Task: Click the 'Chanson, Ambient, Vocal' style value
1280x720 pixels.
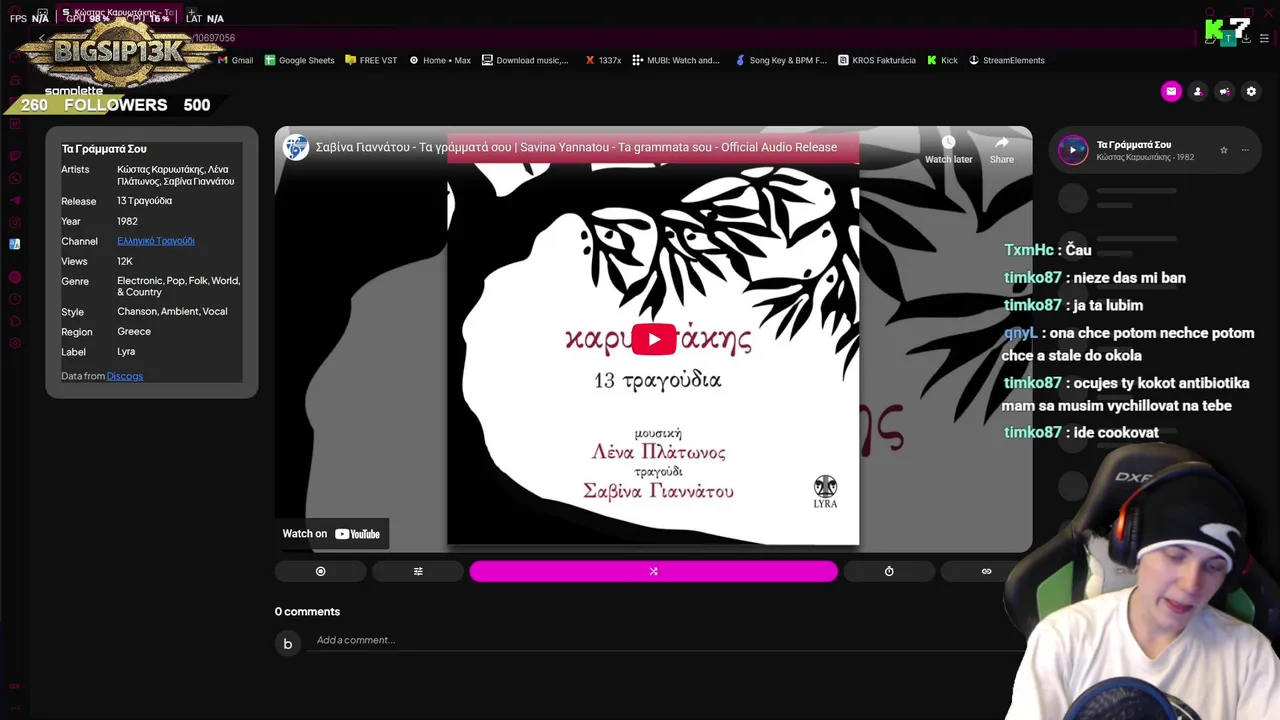Action: coord(172,312)
